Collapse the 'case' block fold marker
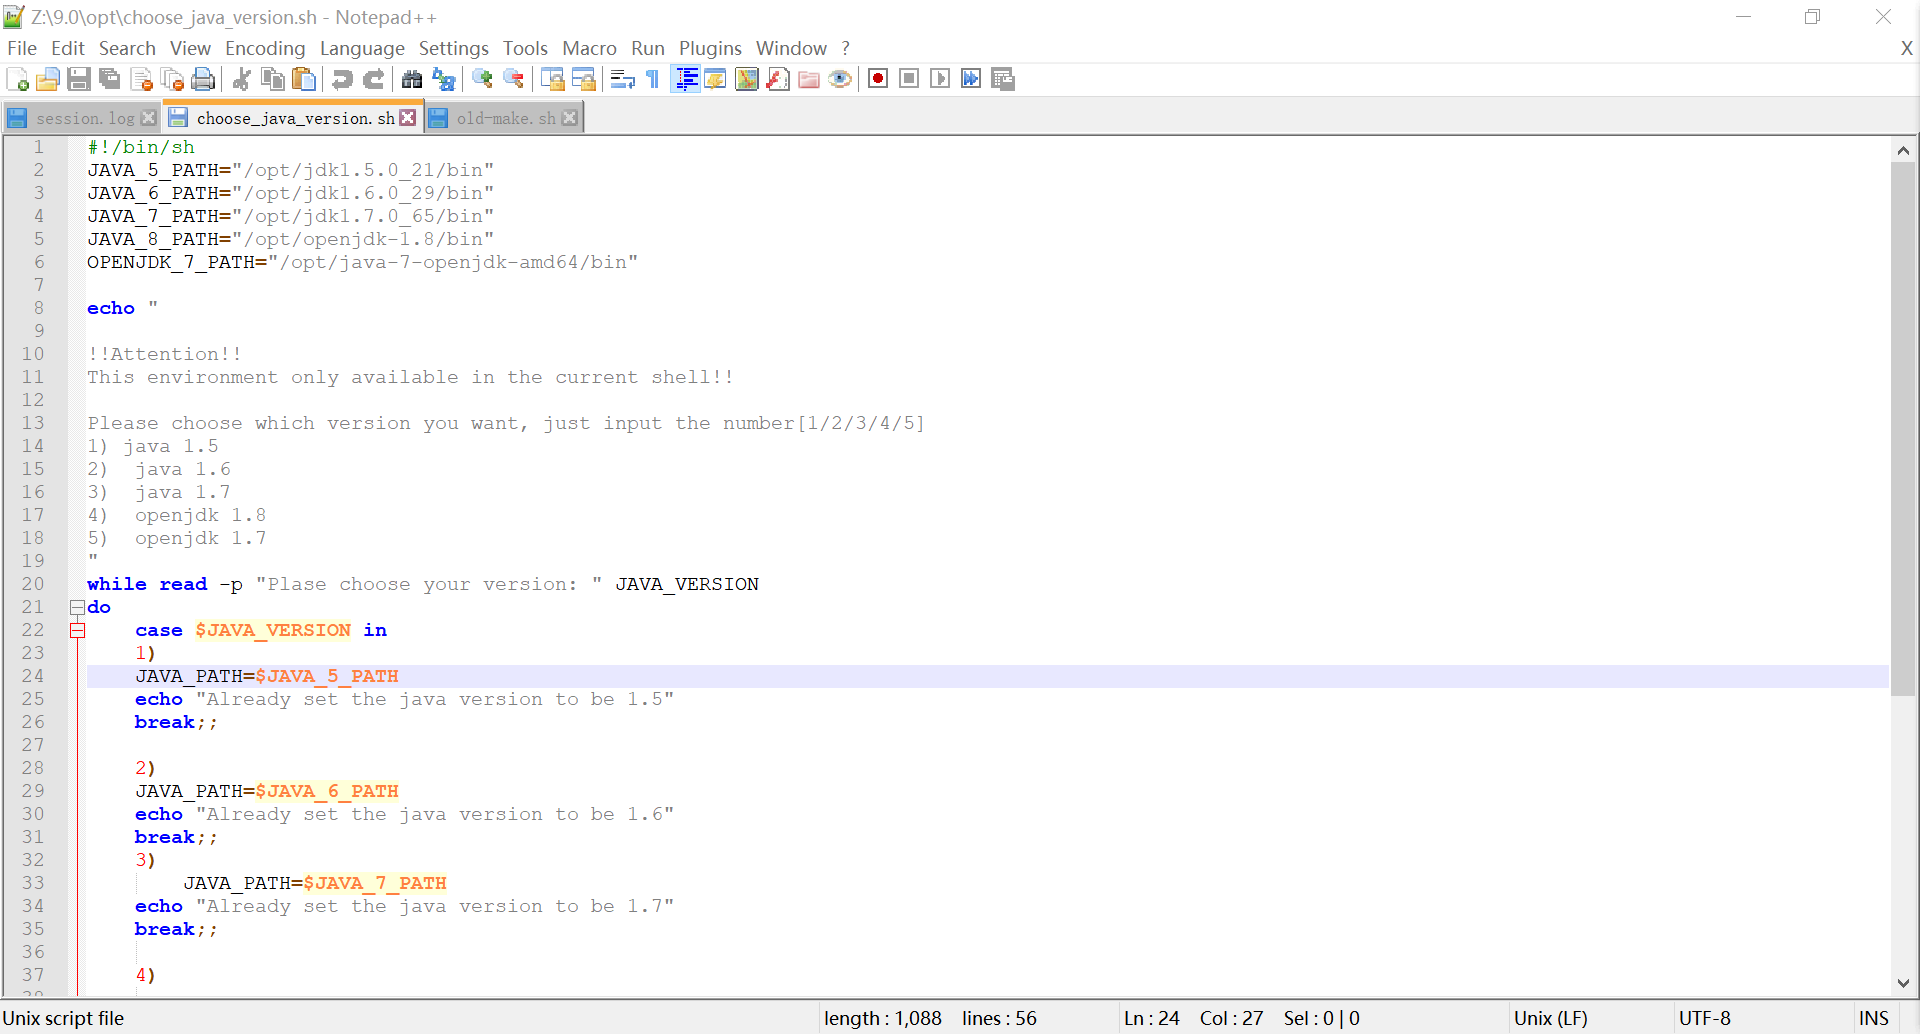This screenshot has height=1034, width=1920. click(77, 630)
